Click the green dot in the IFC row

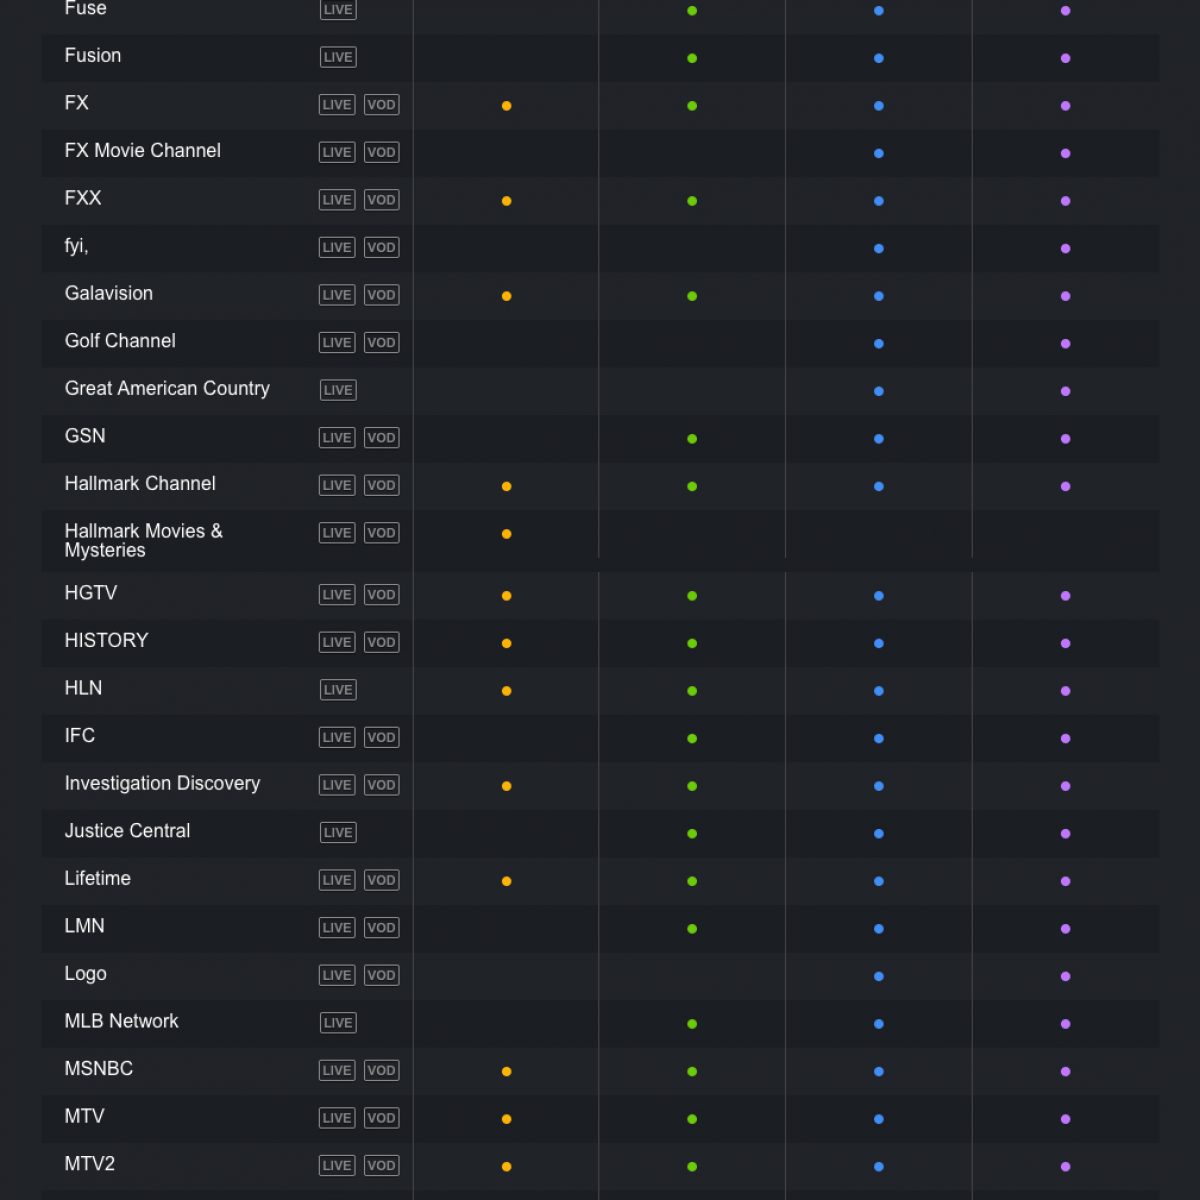click(x=692, y=739)
